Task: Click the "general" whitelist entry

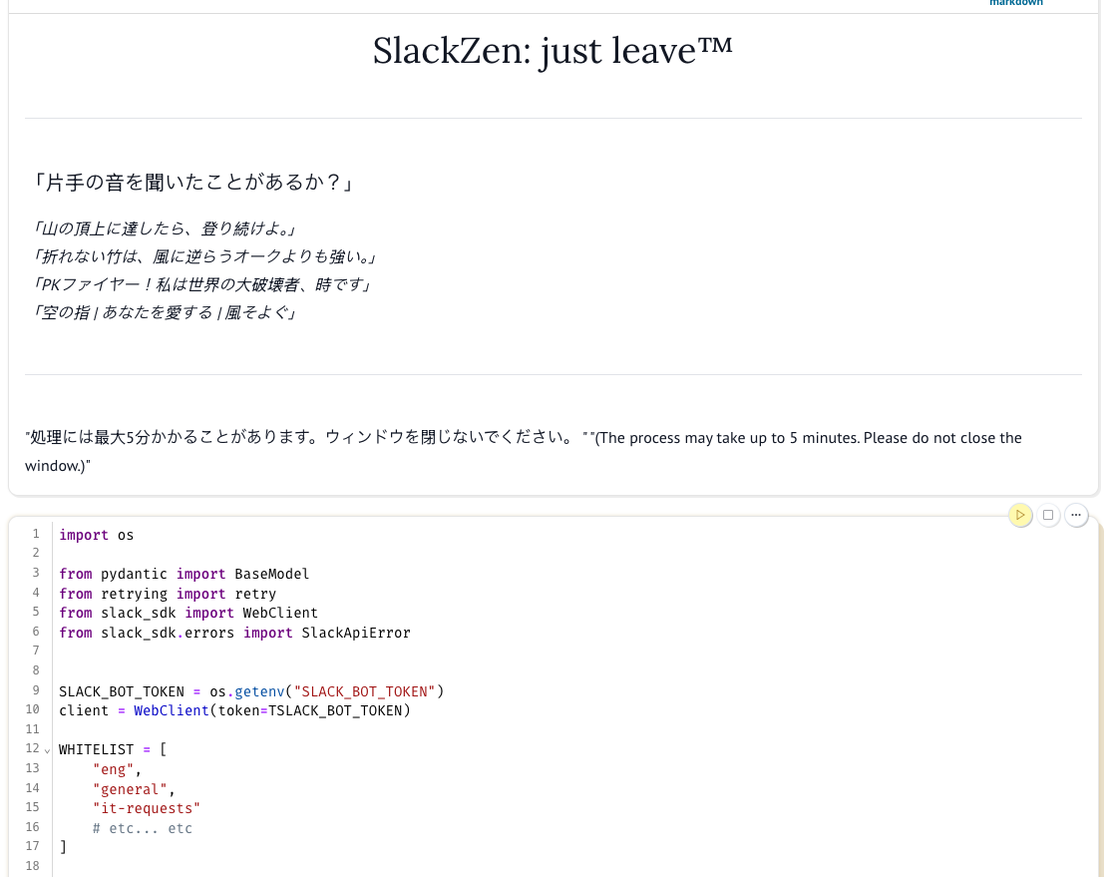Action: click(x=130, y=789)
